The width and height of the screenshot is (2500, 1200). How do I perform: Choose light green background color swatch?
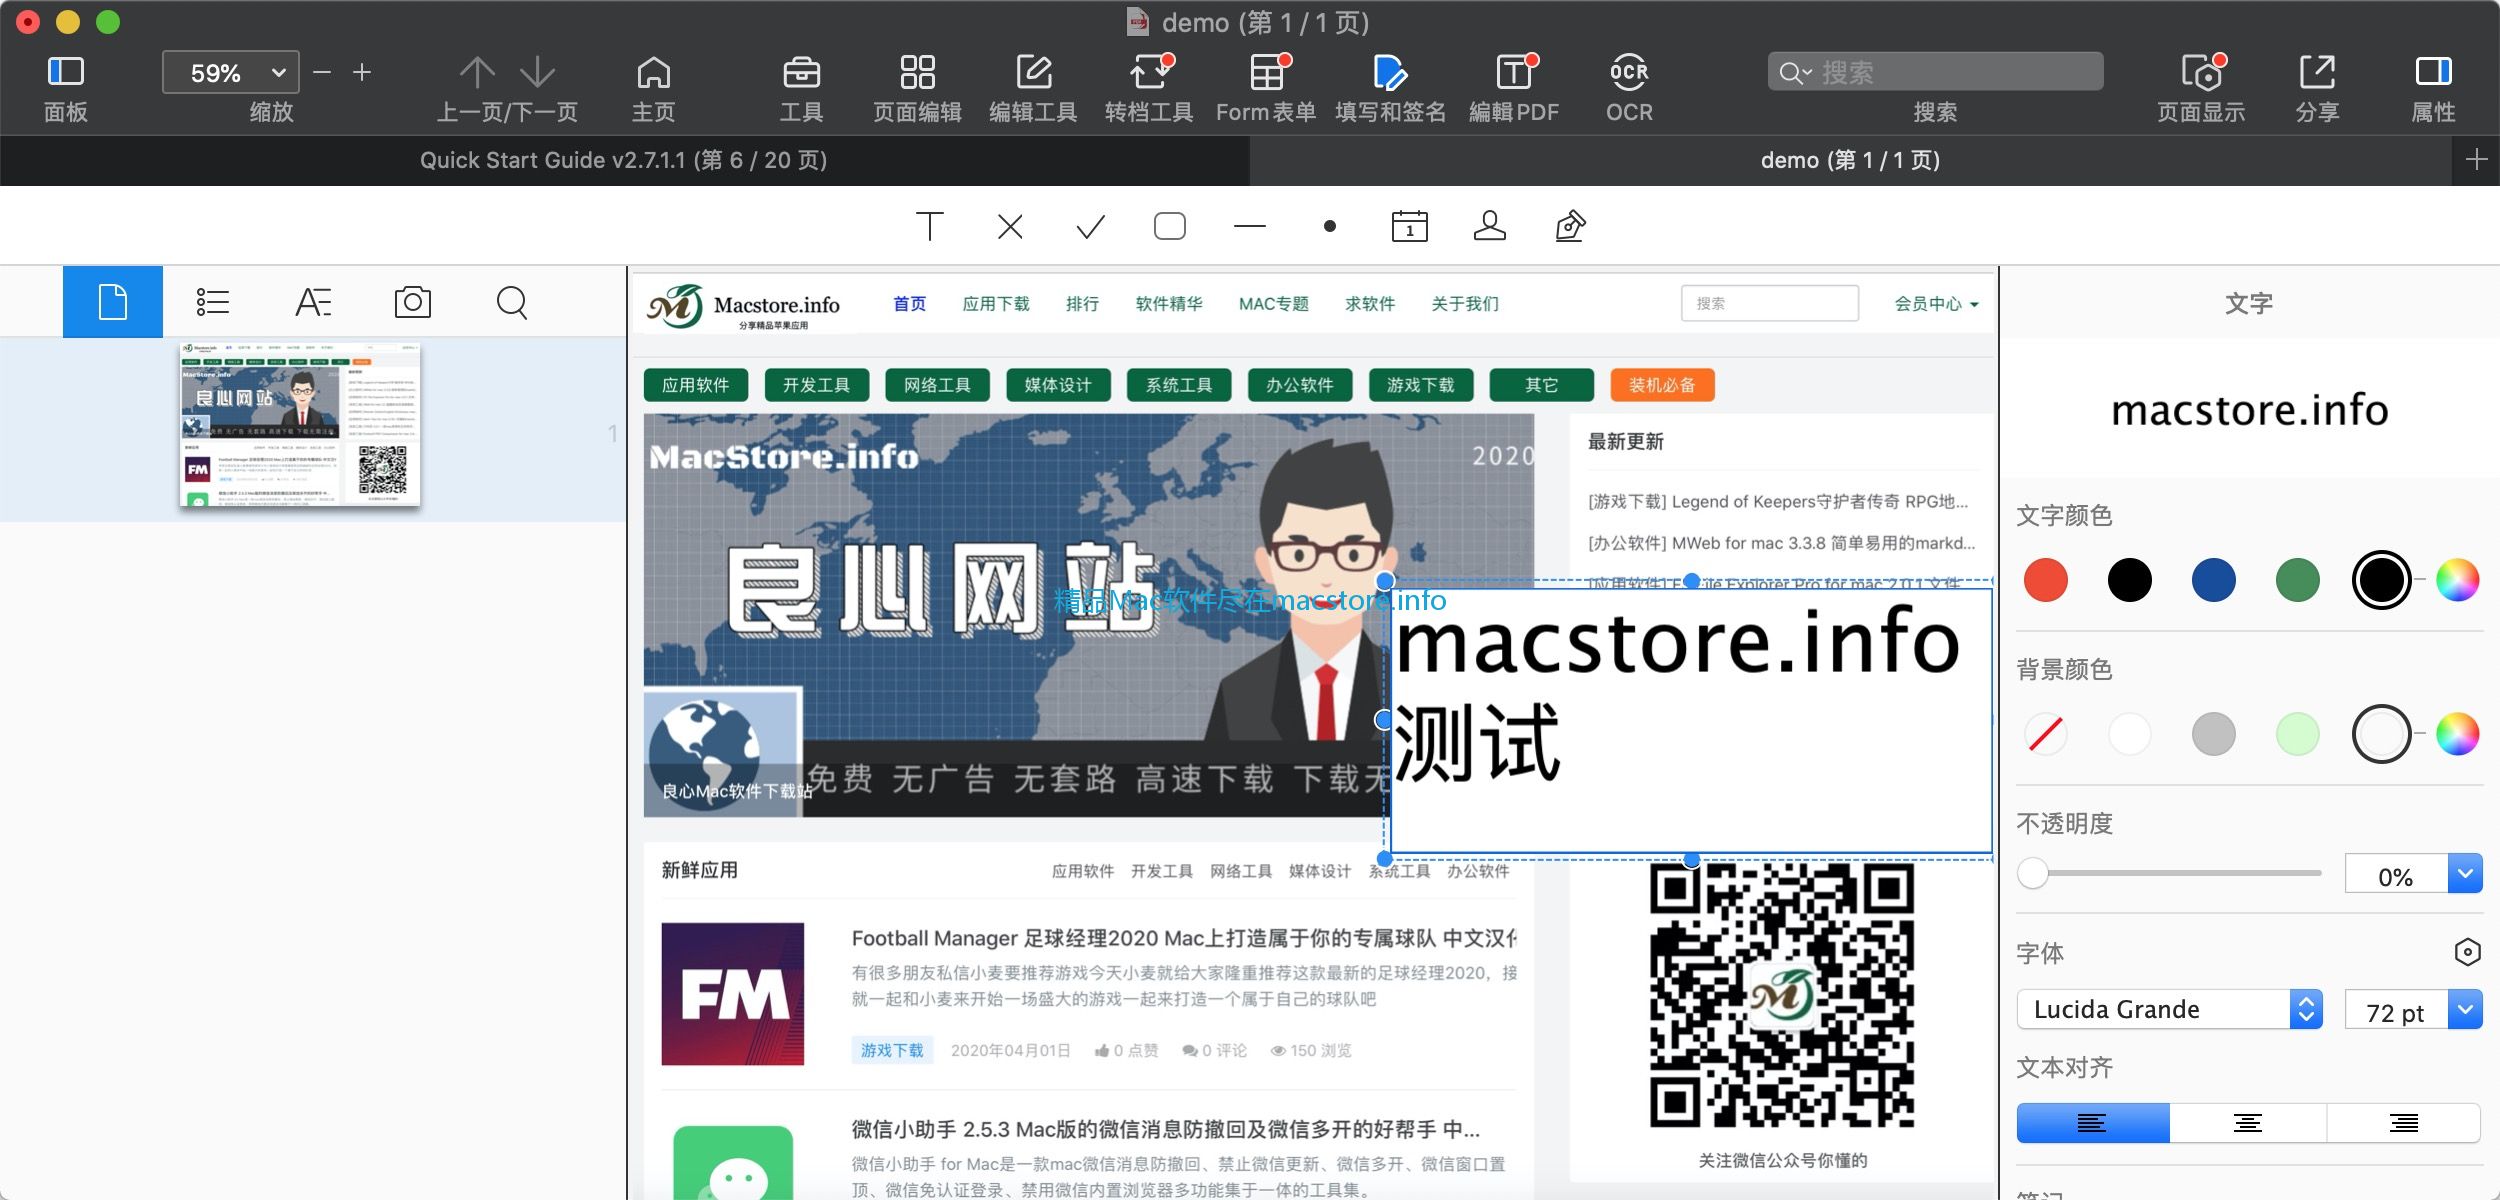tap(2297, 734)
